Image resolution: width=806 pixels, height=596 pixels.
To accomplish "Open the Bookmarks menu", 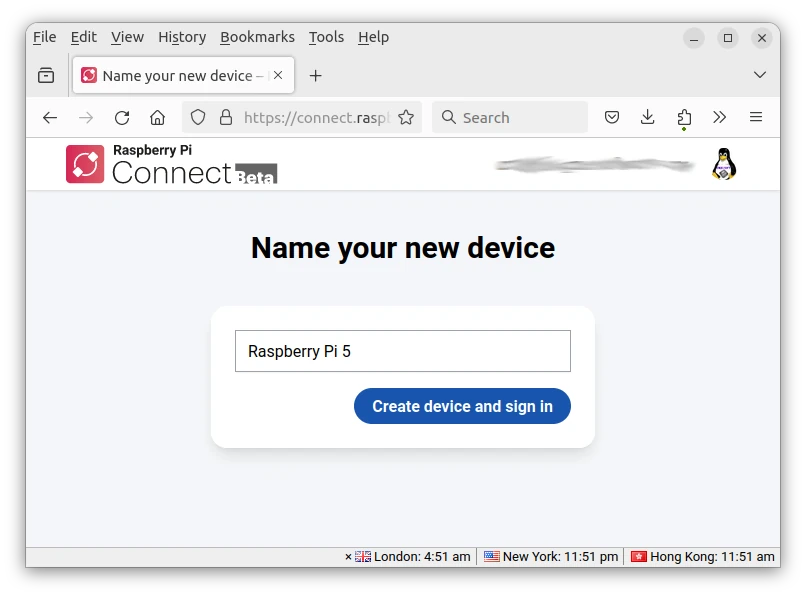I will pos(257,37).
